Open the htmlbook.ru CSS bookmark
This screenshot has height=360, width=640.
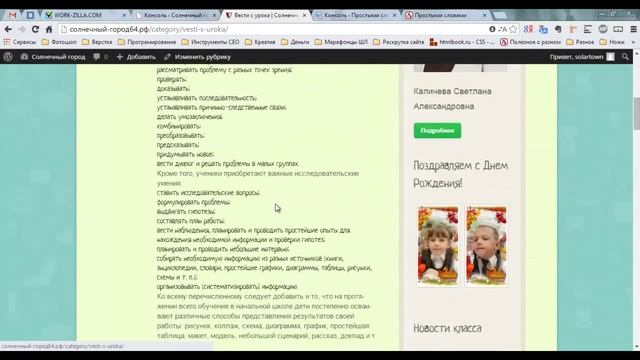pos(462,42)
